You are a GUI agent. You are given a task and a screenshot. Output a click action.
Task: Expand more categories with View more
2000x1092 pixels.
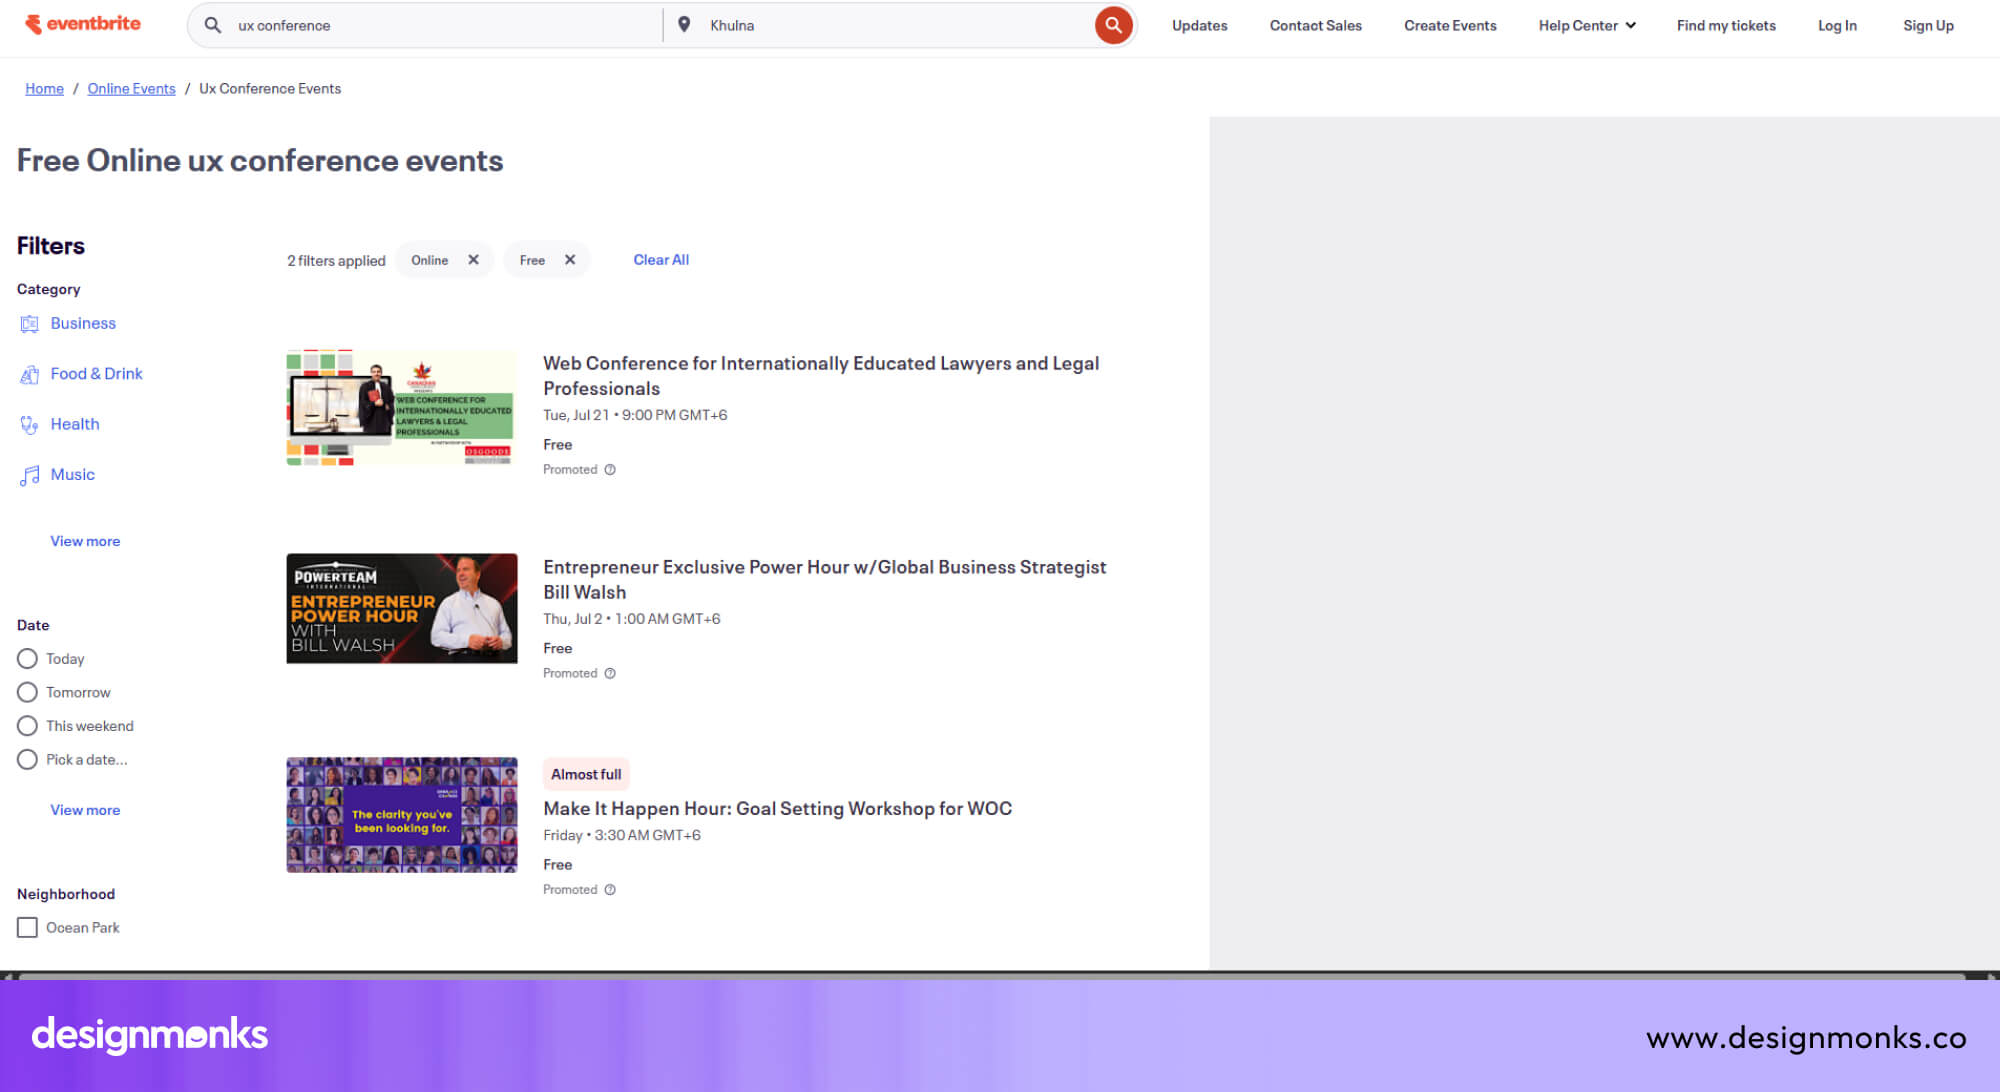(85, 541)
